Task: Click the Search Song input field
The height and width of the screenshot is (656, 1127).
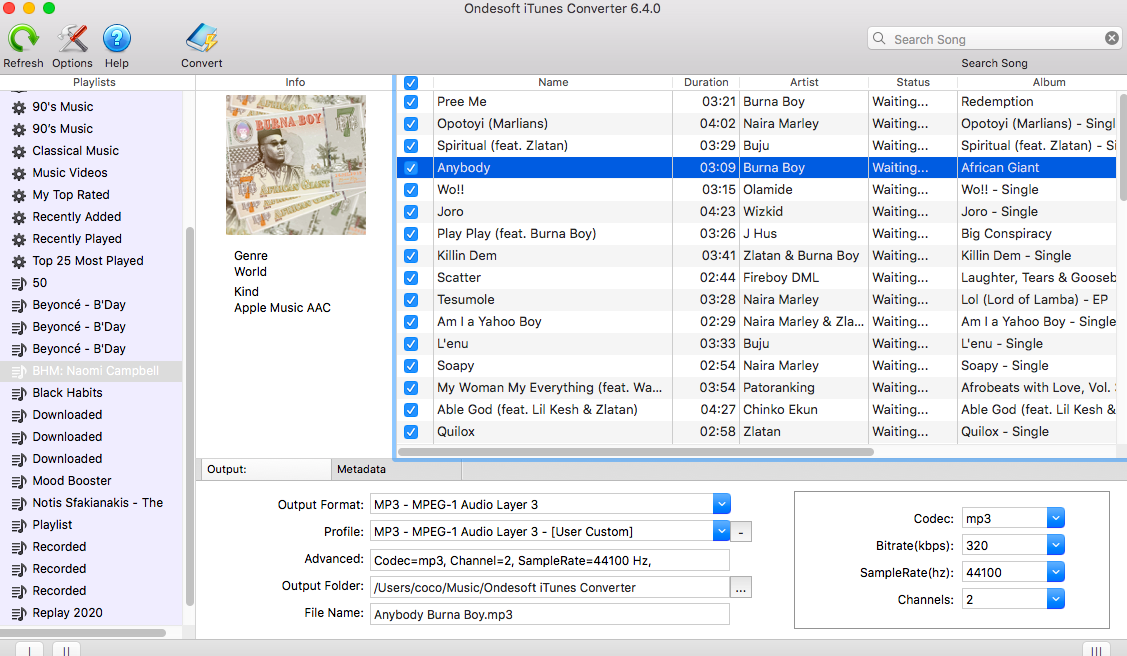Action: click(x=995, y=39)
